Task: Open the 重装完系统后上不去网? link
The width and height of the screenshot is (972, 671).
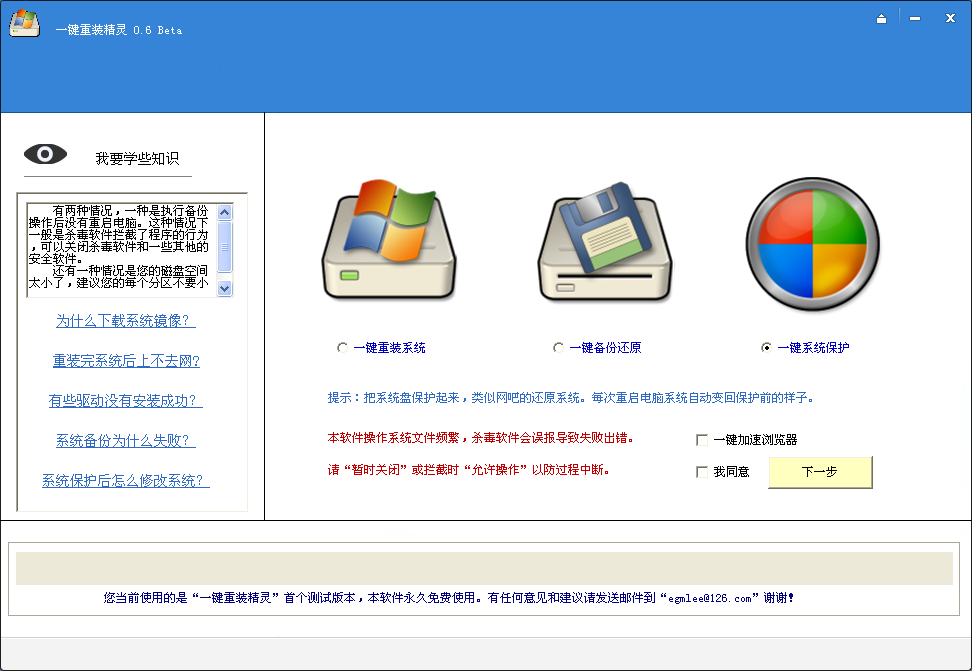Action: tap(126, 361)
